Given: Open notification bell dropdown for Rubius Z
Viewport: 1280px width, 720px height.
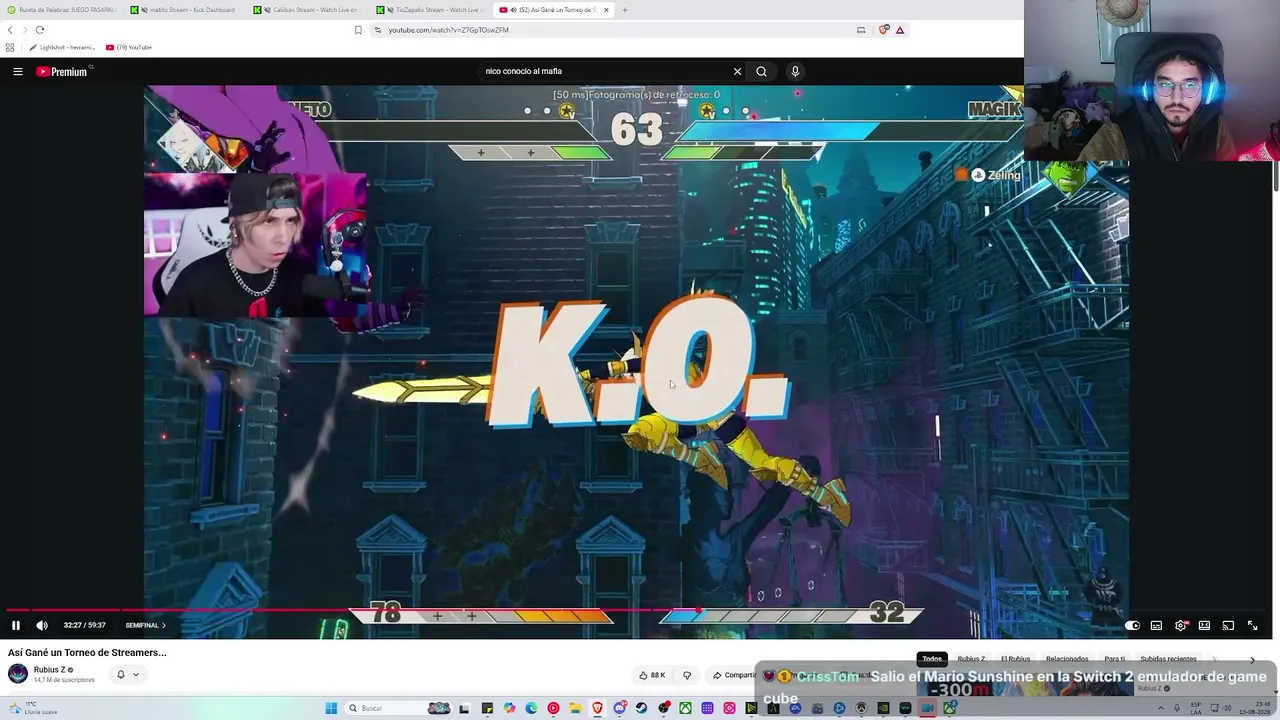Looking at the screenshot, I should point(127,674).
